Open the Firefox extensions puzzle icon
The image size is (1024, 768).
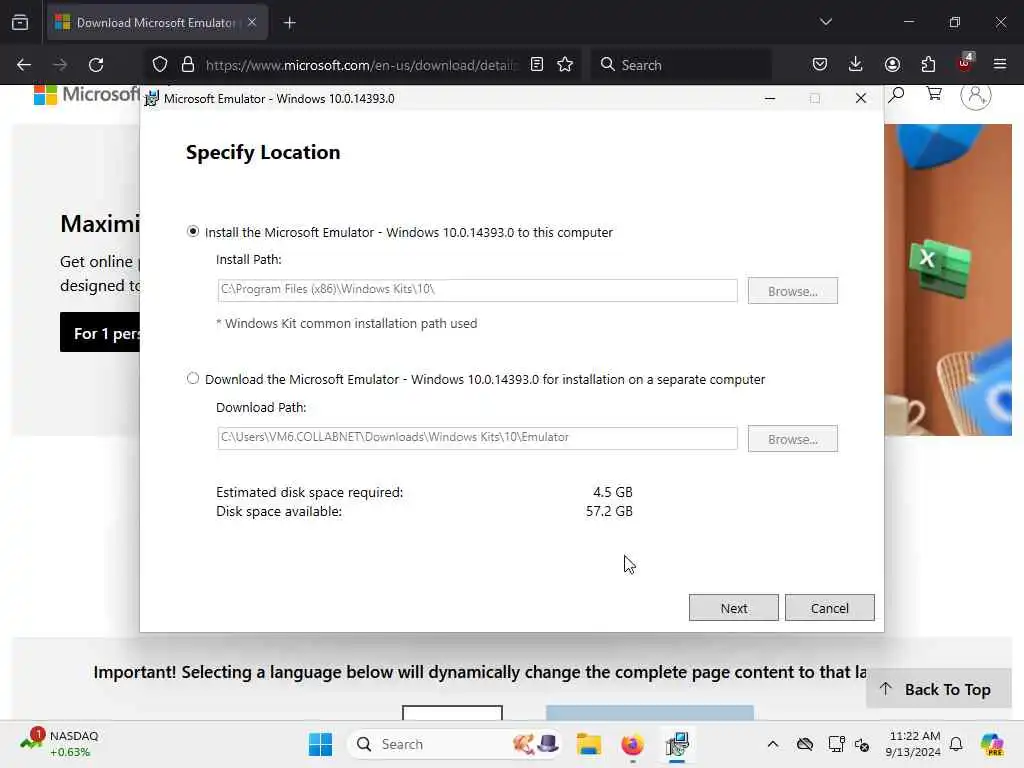(928, 64)
